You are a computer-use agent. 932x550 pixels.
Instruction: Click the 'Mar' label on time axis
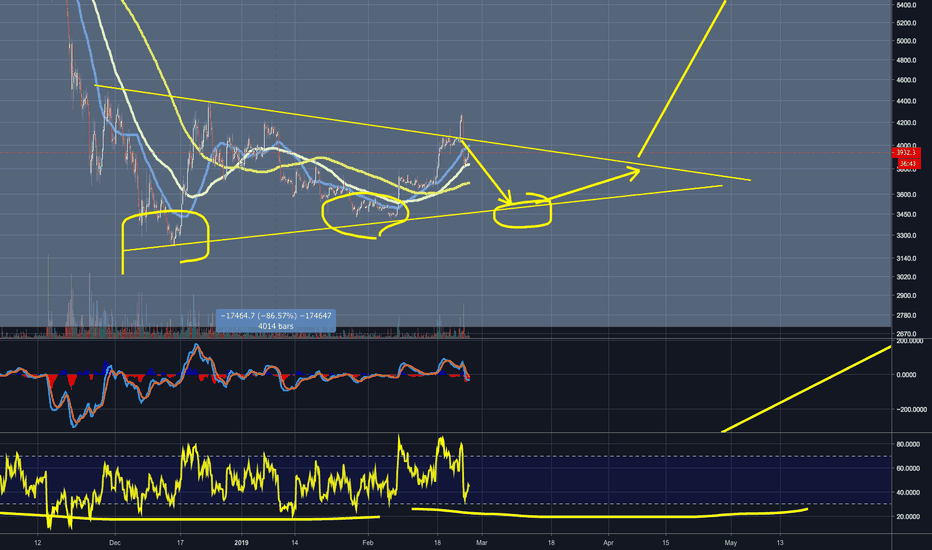[x=481, y=543]
